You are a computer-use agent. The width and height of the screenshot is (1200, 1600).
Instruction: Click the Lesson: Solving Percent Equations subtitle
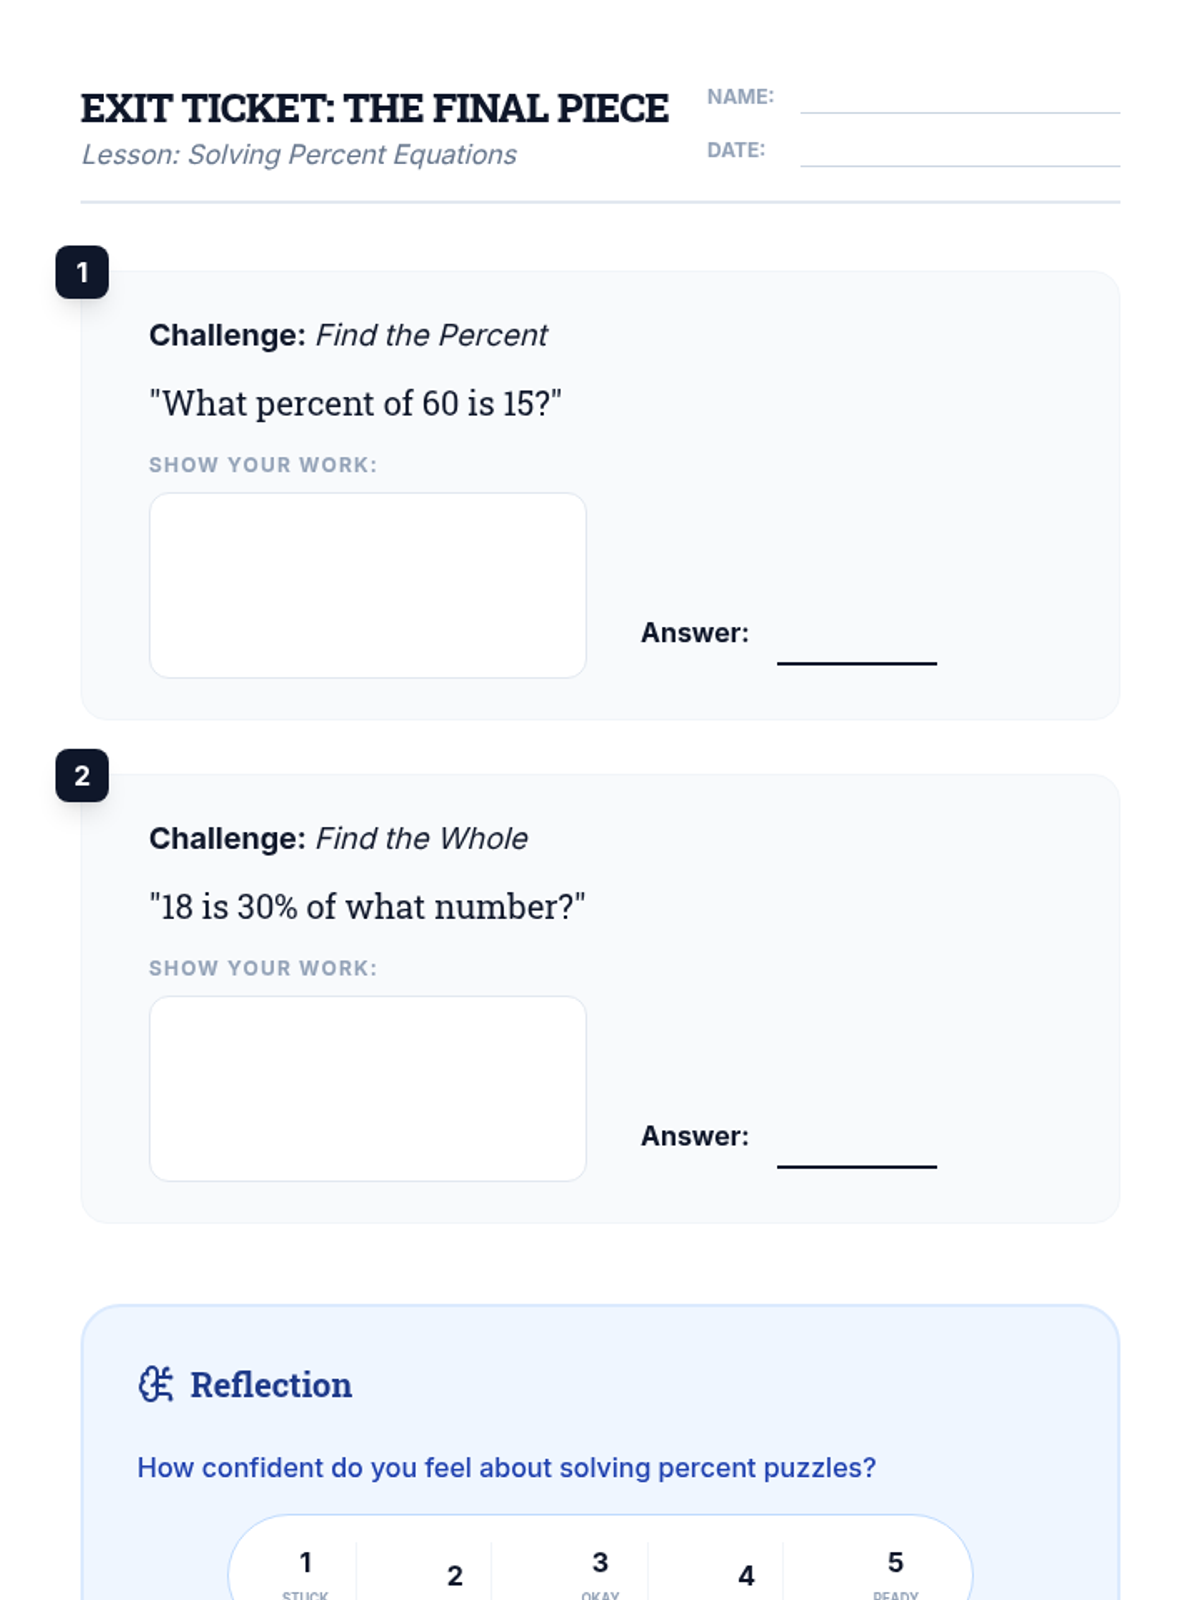pos(299,155)
